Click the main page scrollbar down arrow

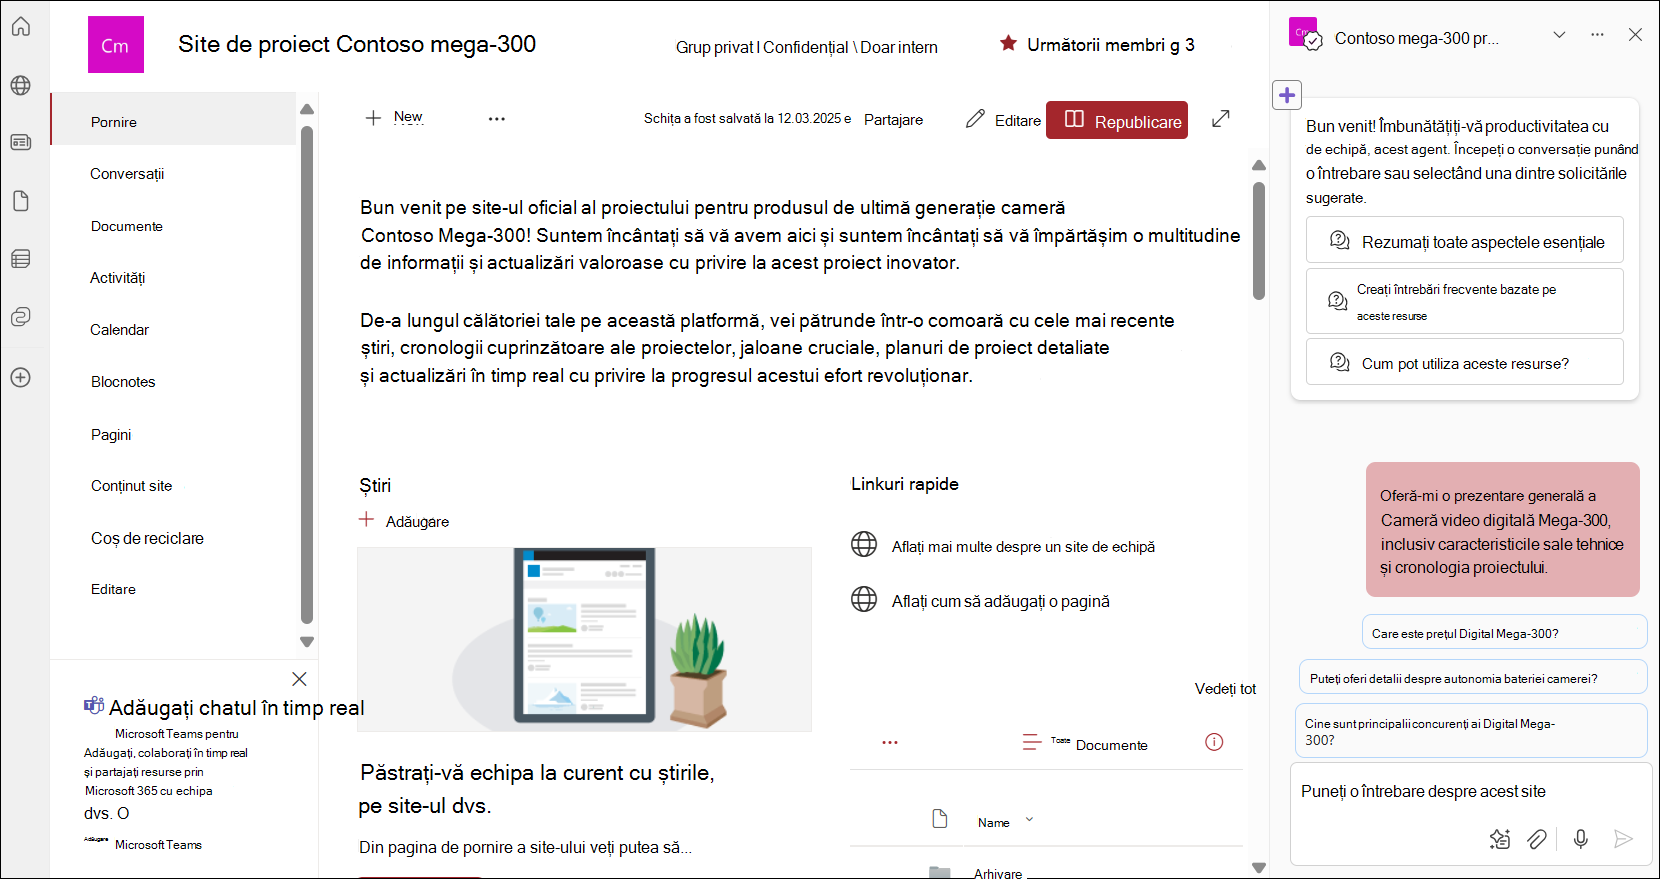click(1259, 867)
